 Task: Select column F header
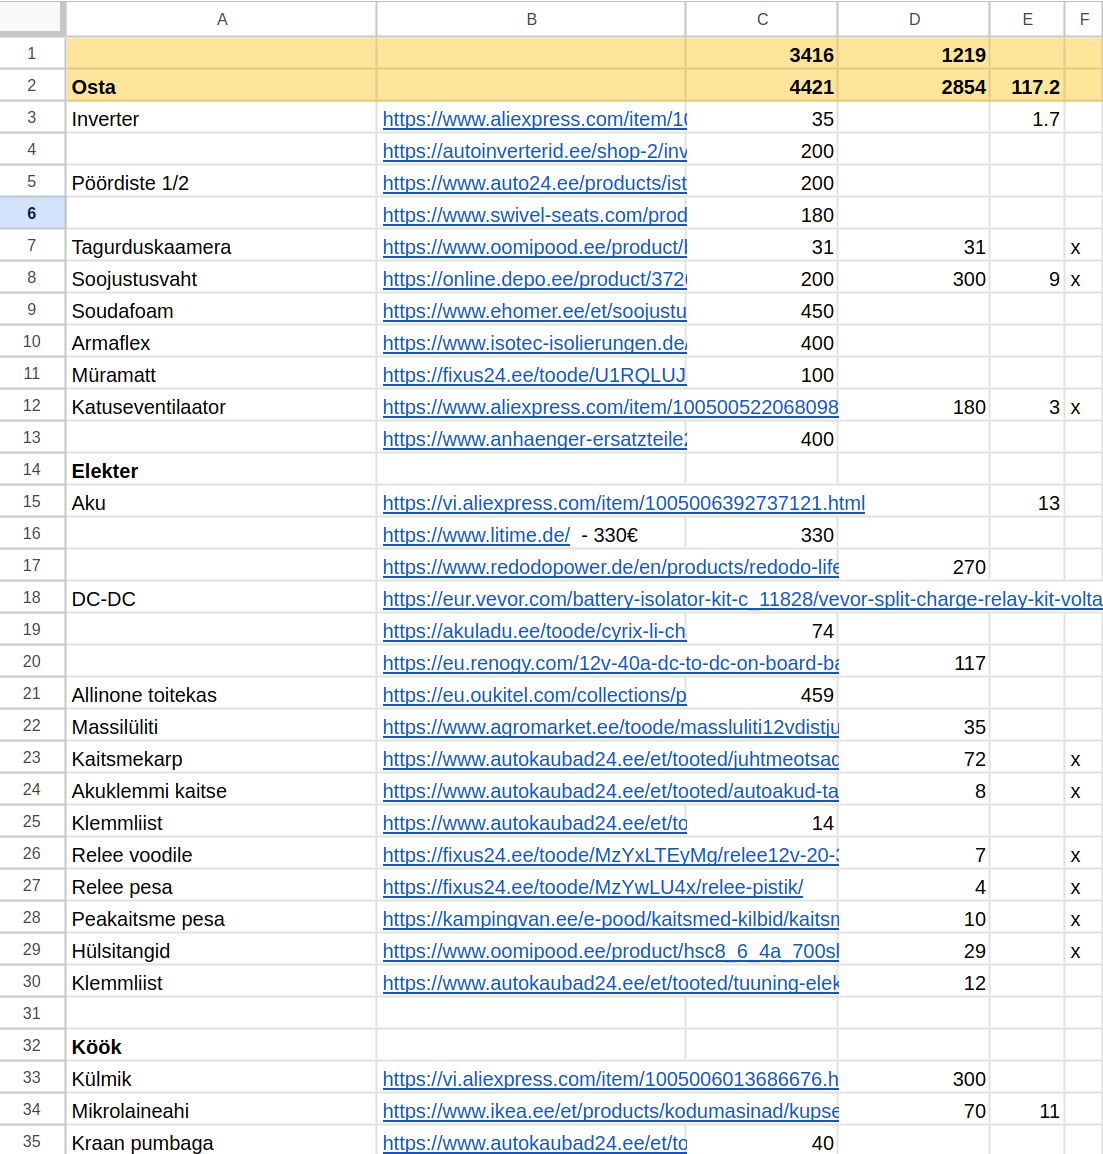coord(1084,19)
